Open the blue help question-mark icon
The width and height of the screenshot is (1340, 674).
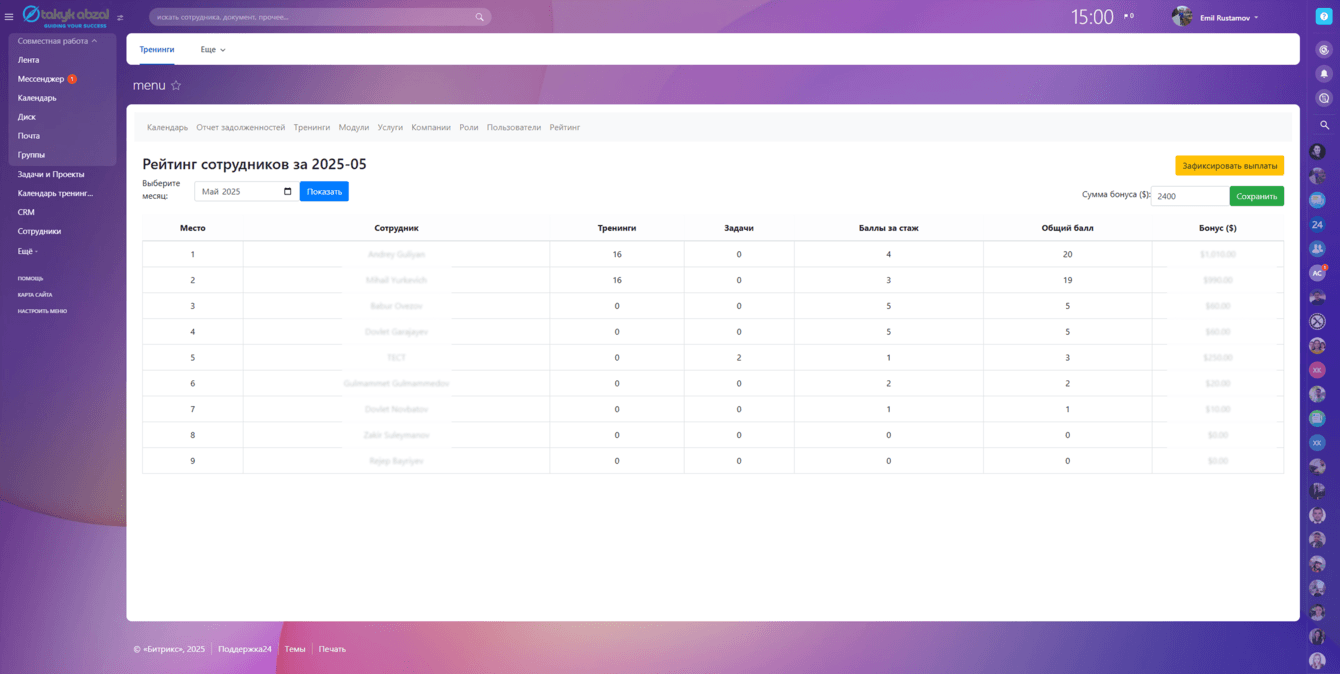pos(1324,17)
